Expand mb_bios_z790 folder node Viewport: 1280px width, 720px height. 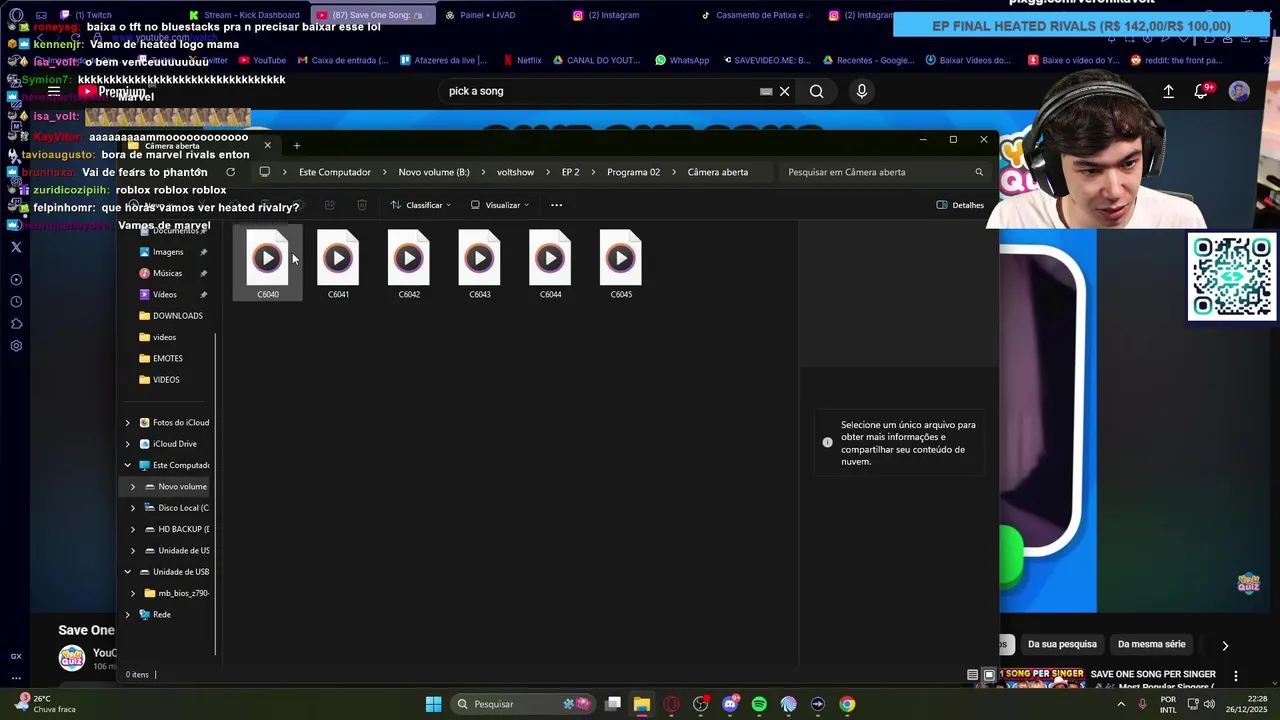tap(133, 593)
